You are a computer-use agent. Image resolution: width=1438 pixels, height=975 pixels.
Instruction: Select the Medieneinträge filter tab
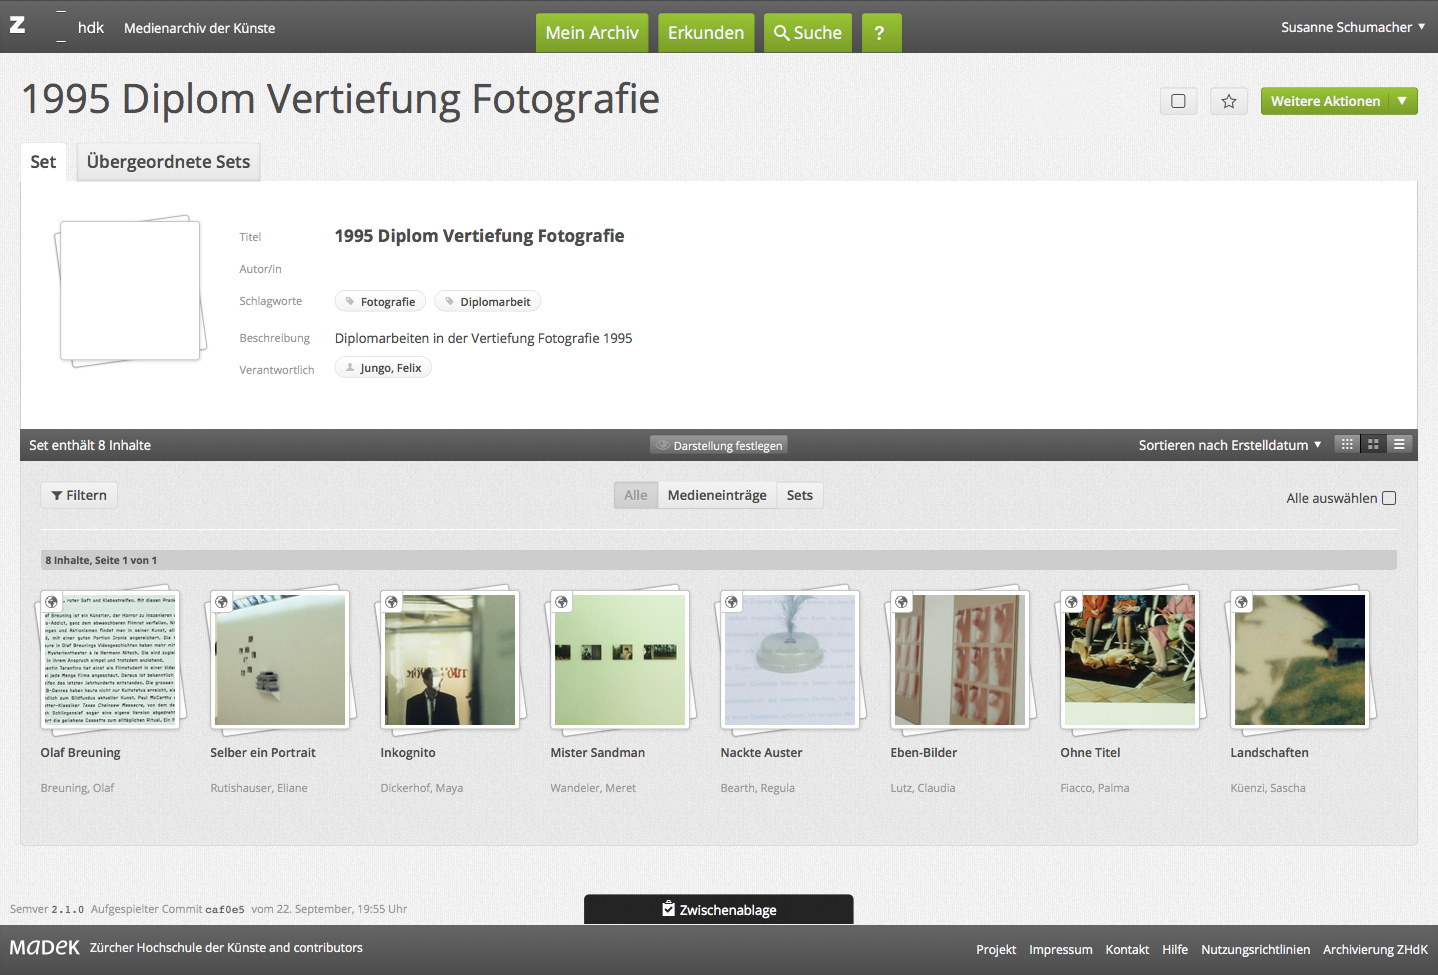(717, 495)
